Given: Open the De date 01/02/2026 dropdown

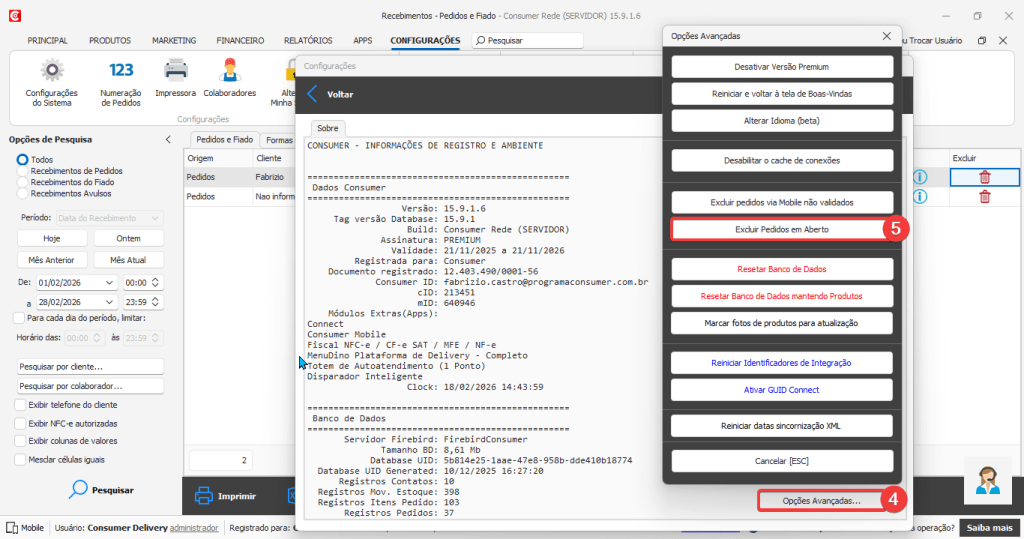Looking at the screenshot, I should pos(109,282).
